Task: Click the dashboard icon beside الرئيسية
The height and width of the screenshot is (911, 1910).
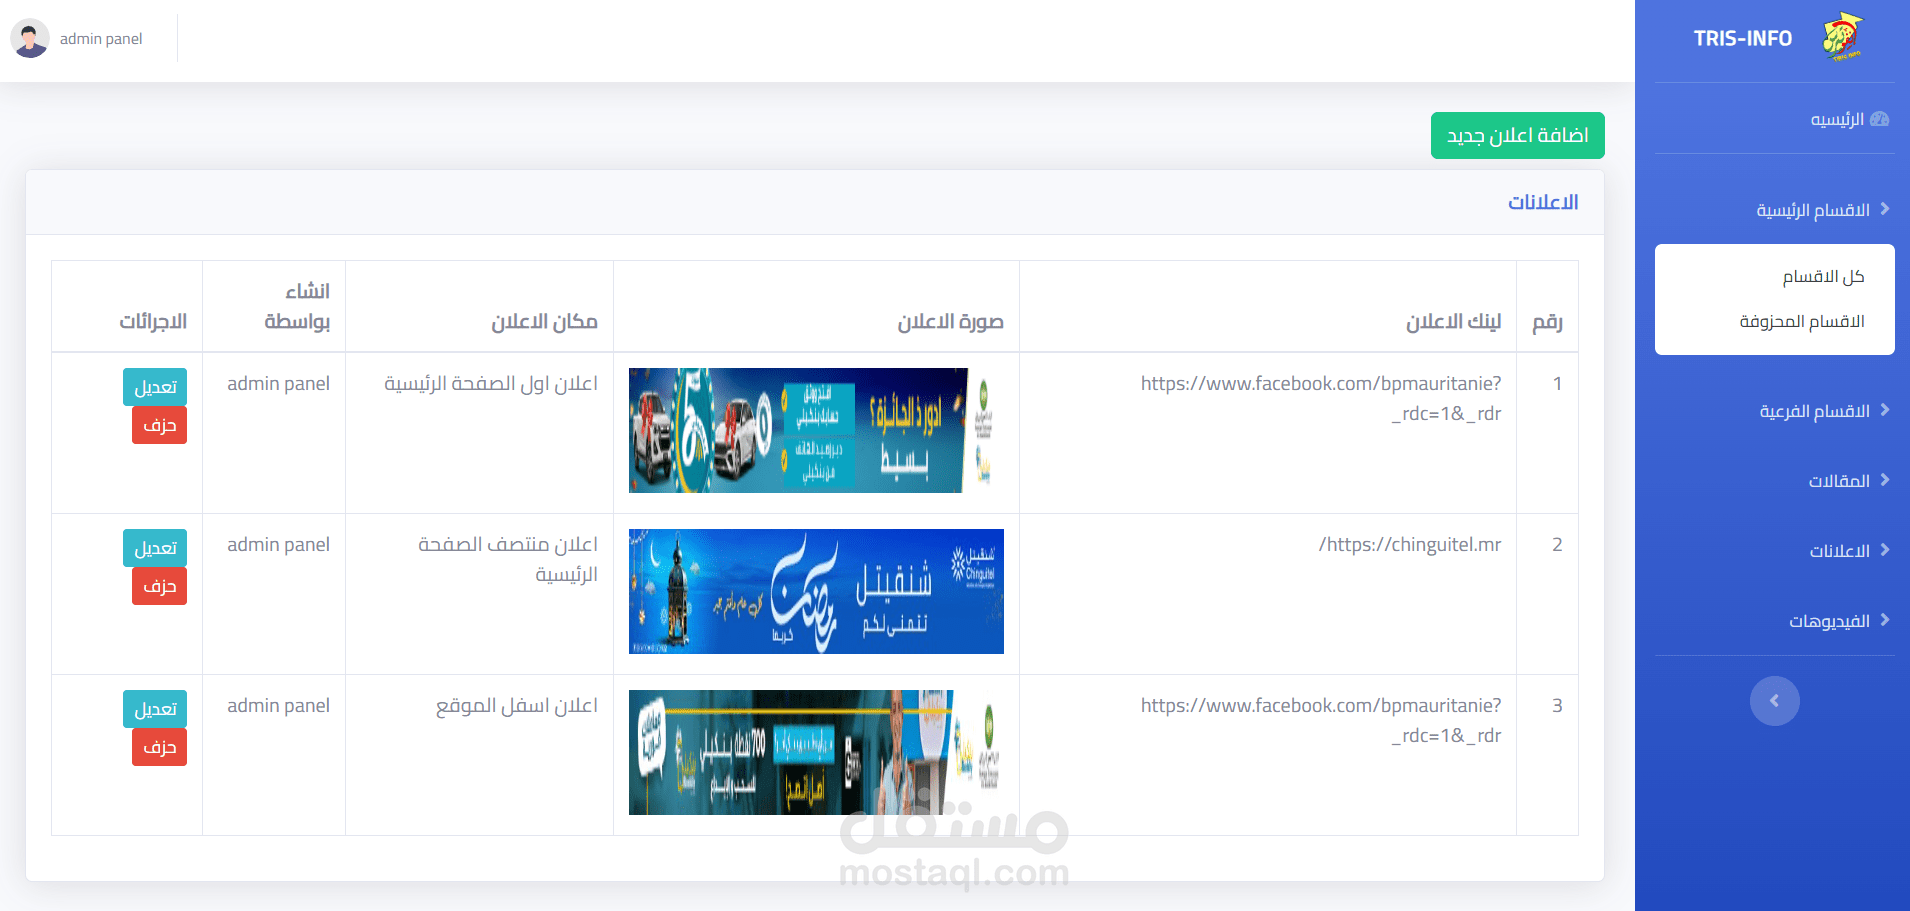Action: (1879, 119)
